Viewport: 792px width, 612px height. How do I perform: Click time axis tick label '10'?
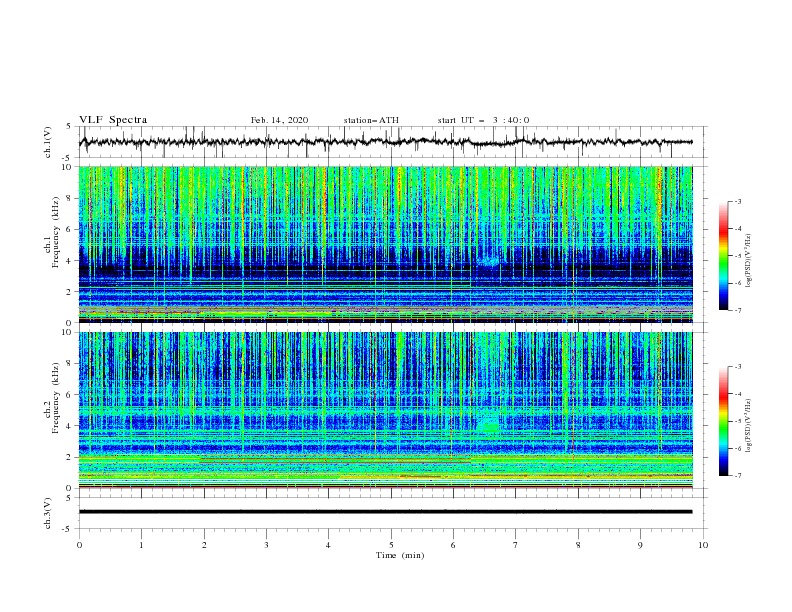(703, 545)
